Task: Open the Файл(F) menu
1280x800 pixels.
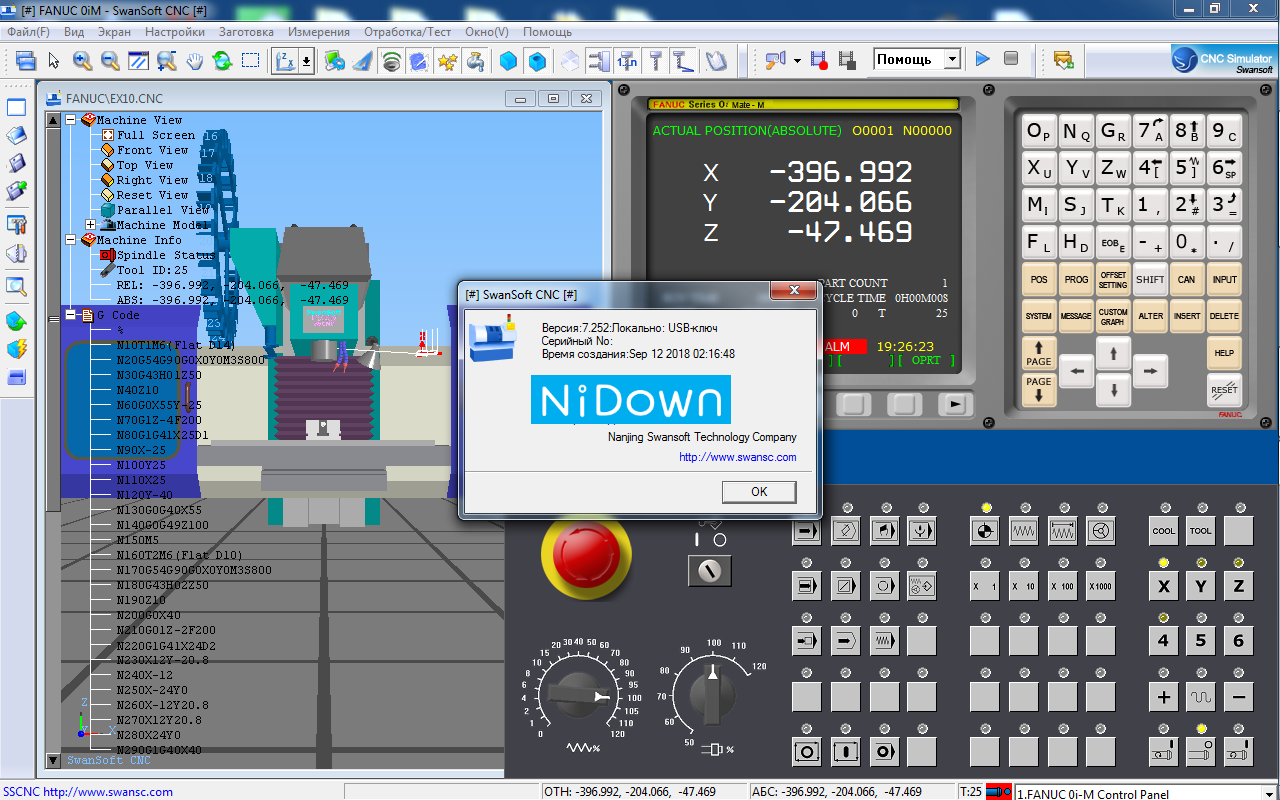Action: click(27, 32)
